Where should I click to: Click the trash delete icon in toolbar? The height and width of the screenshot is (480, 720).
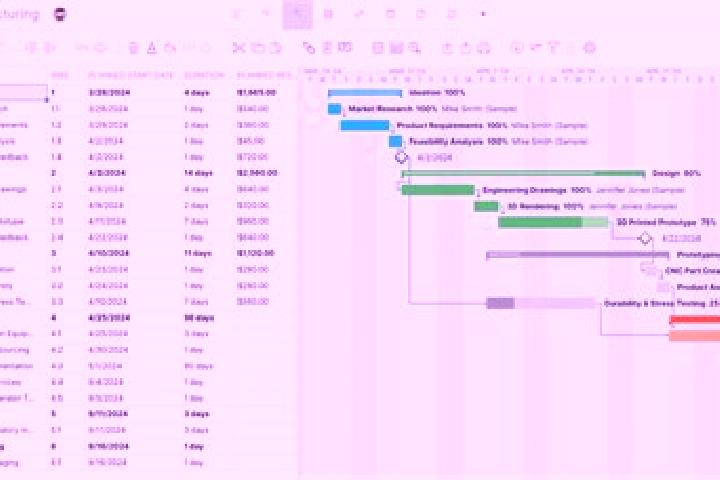point(133,47)
